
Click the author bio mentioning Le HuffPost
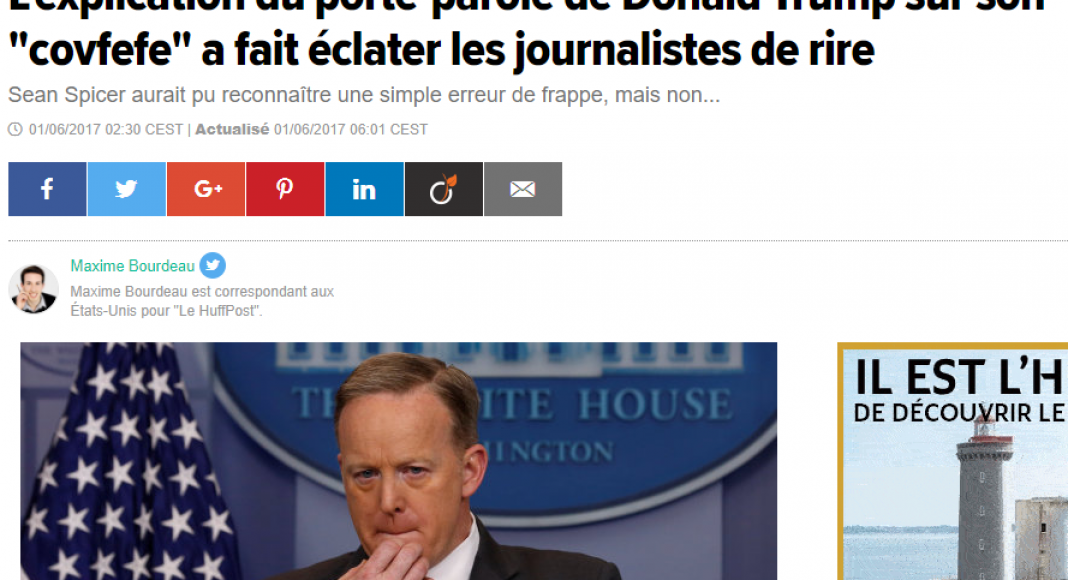click(202, 301)
